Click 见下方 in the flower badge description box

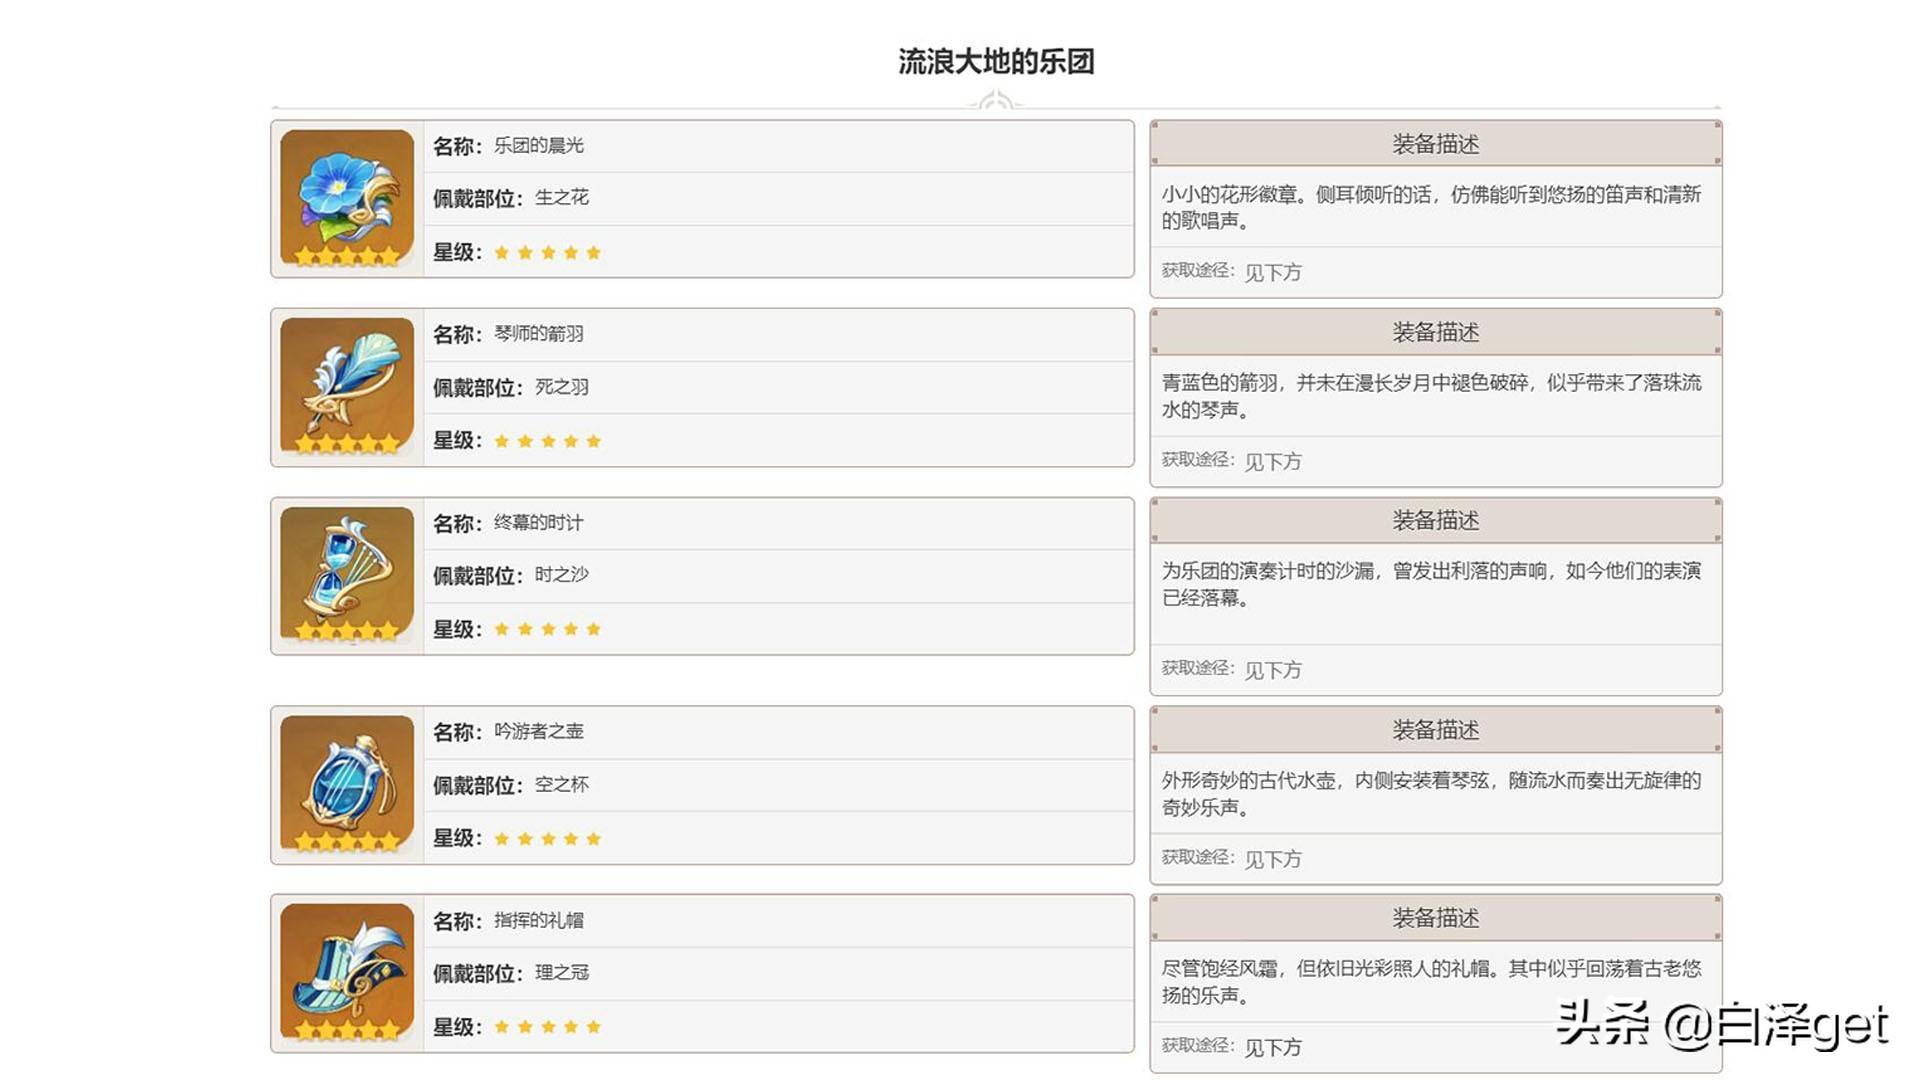[1273, 273]
